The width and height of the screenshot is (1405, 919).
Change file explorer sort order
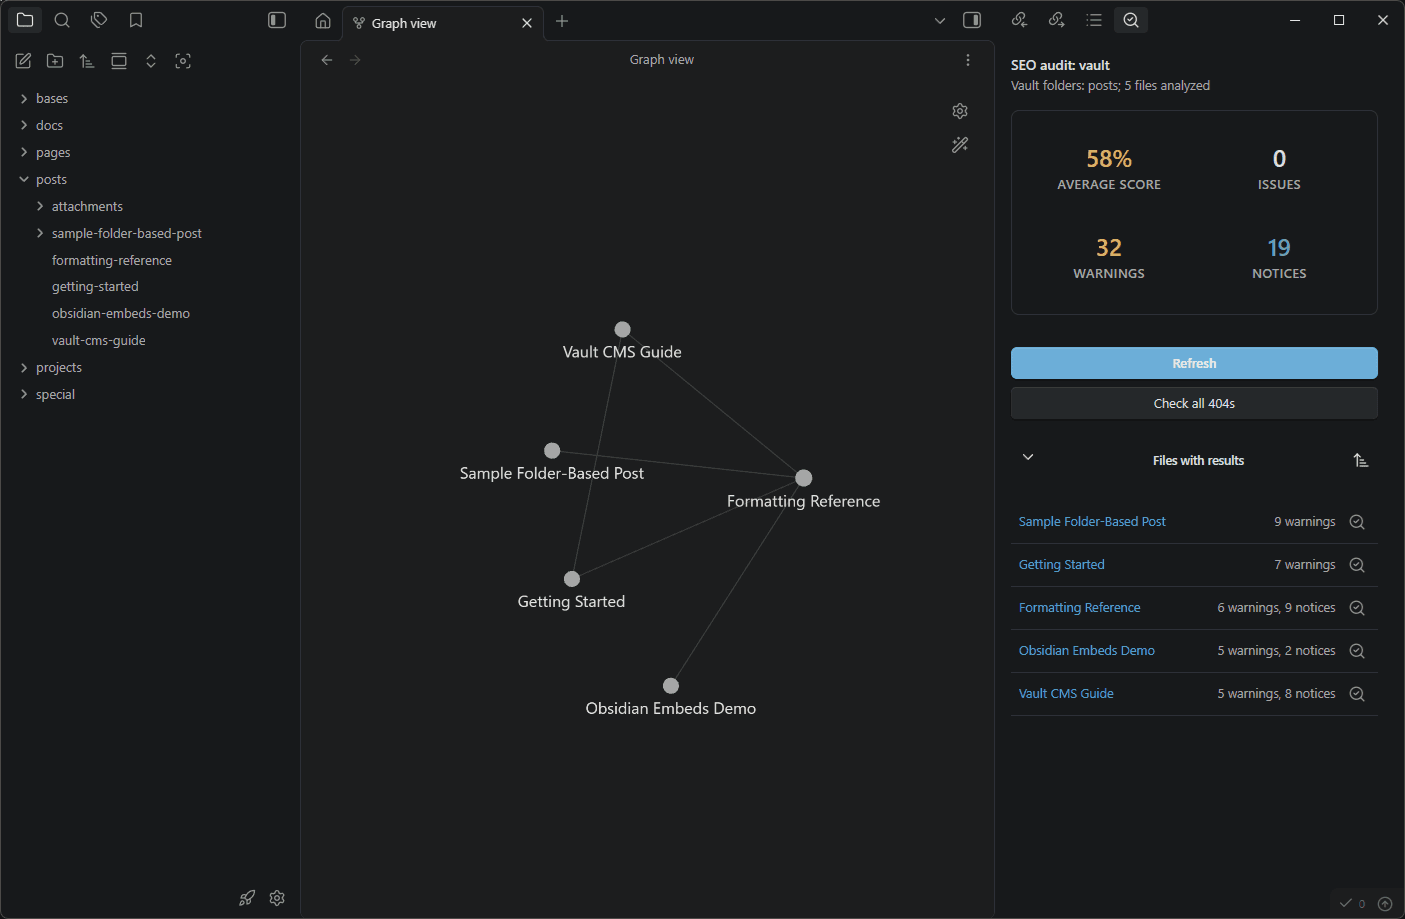(x=86, y=60)
